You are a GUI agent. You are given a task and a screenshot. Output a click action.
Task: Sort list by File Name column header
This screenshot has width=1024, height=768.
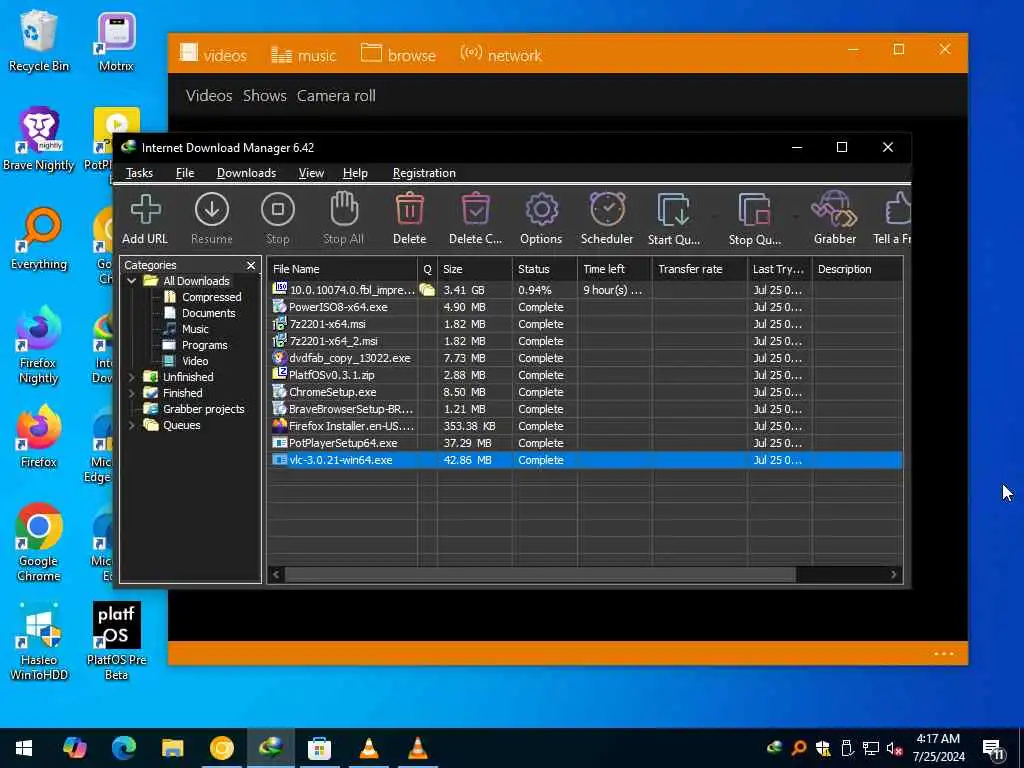(x=342, y=269)
